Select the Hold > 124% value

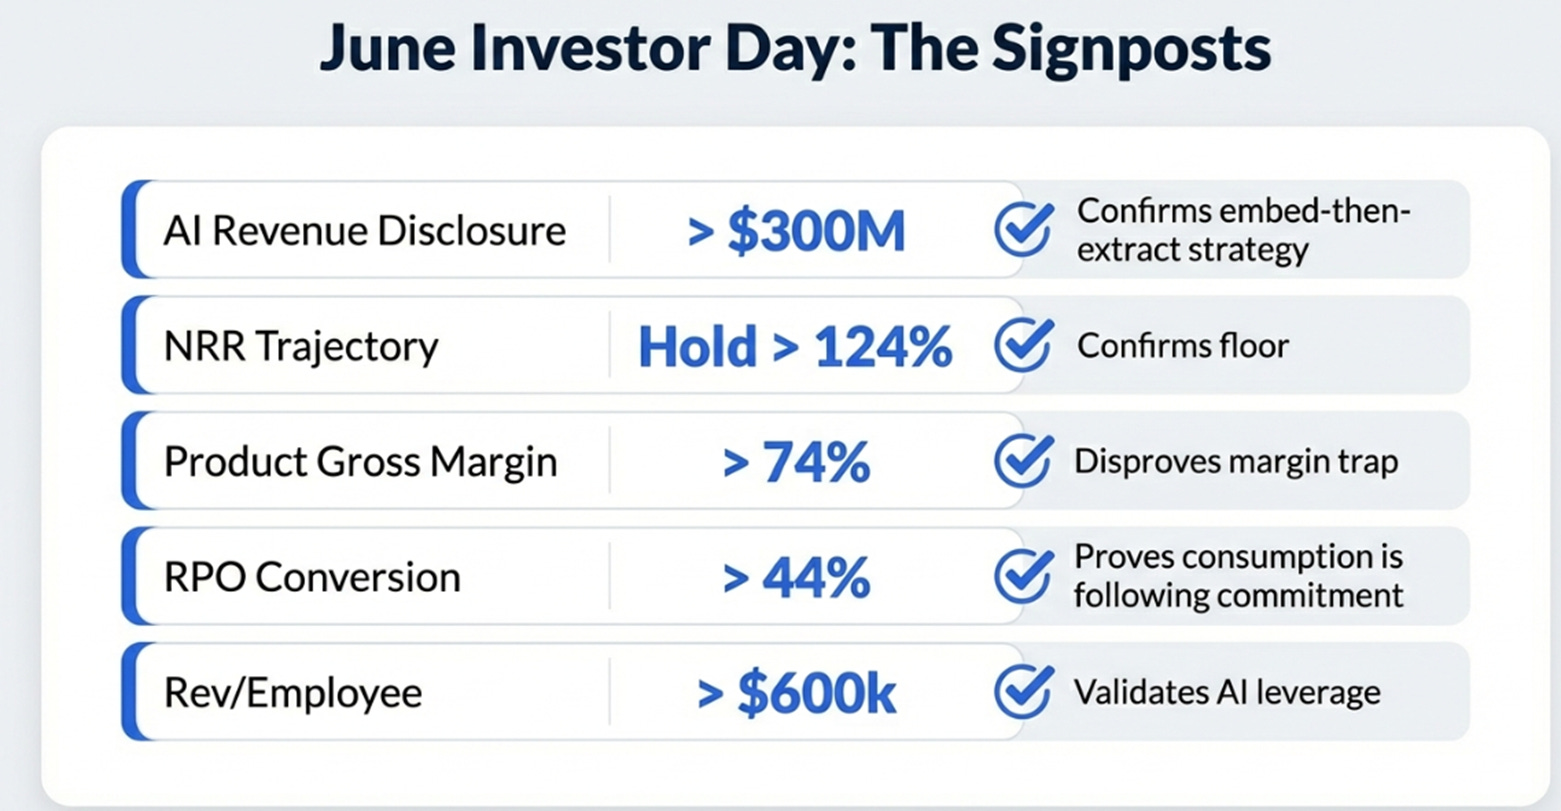pyautogui.click(x=795, y=347)
